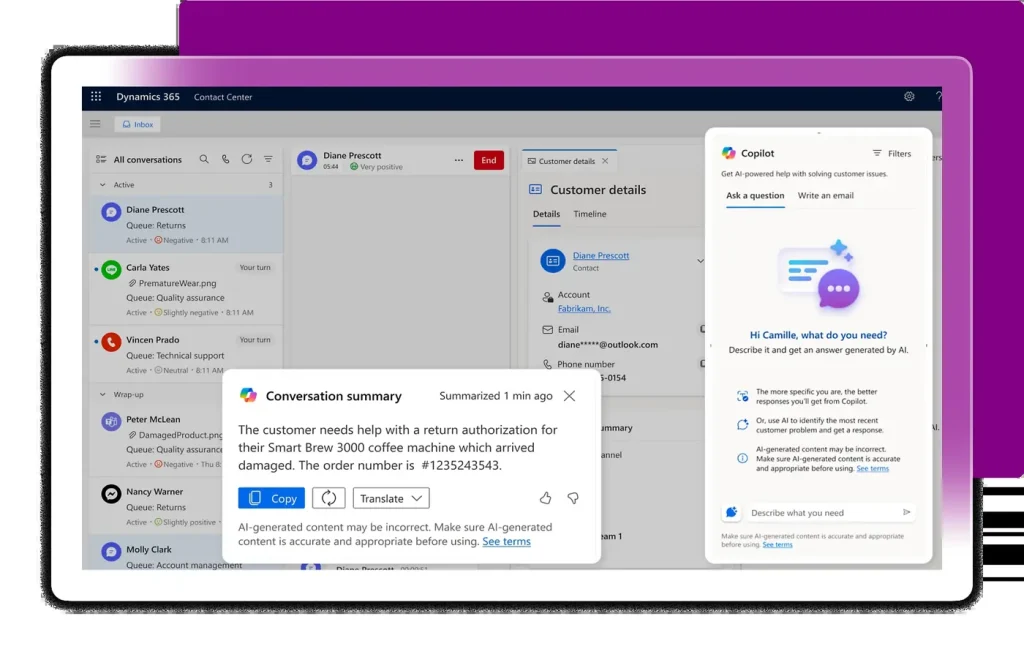The height and width of the screenshot is (657, 1024).
Task: Close the Customer details tab
Action: click(605, 161)
